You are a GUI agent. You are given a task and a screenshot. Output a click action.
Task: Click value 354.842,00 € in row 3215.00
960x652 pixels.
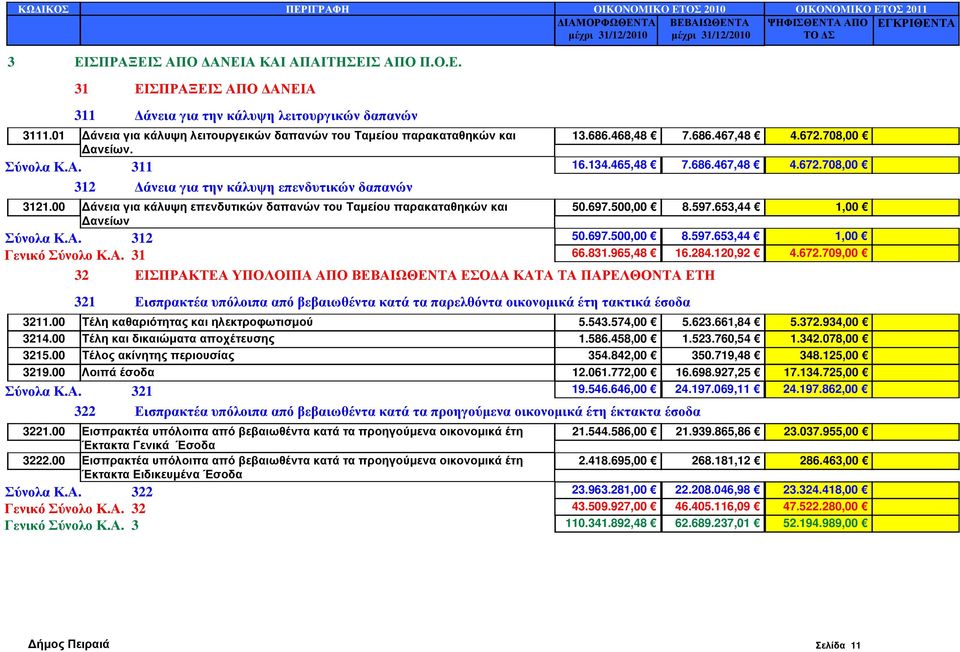pos(608,356)
